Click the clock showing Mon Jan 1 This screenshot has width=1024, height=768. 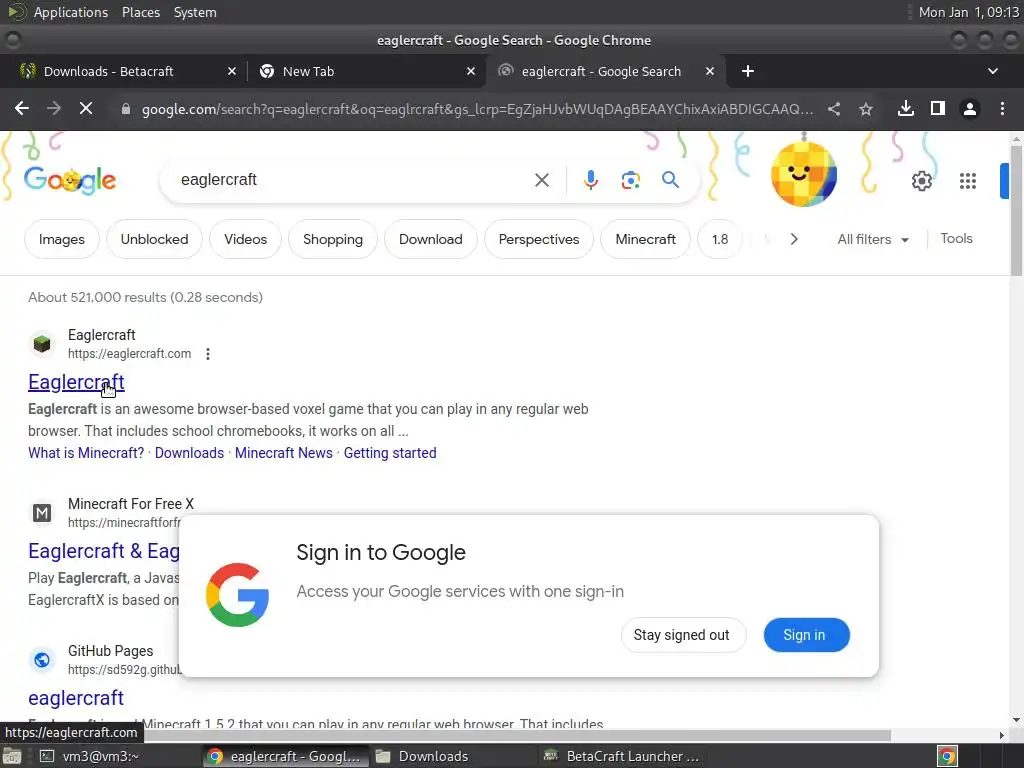pos(968,12)
